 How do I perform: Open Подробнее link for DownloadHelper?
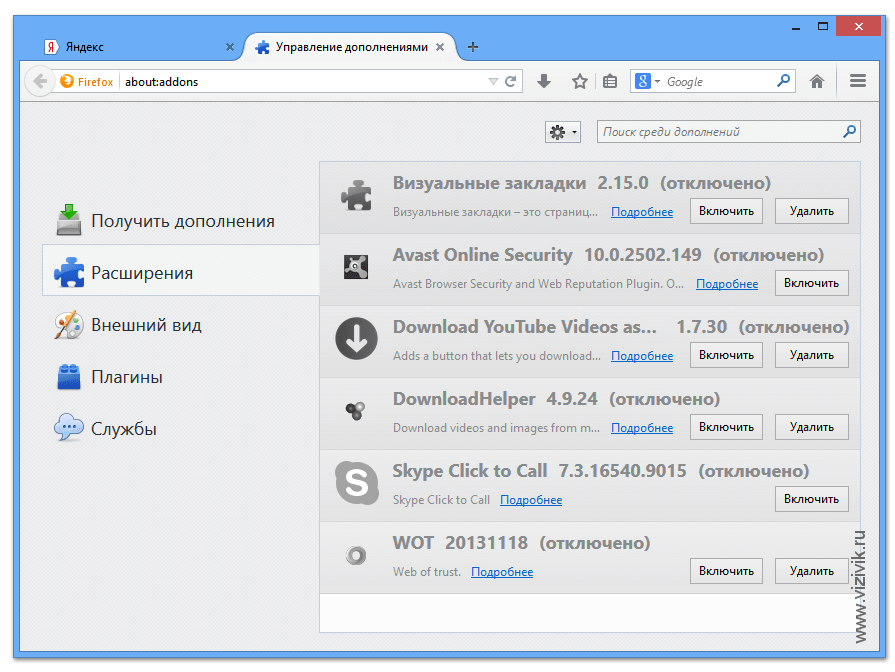642,428
